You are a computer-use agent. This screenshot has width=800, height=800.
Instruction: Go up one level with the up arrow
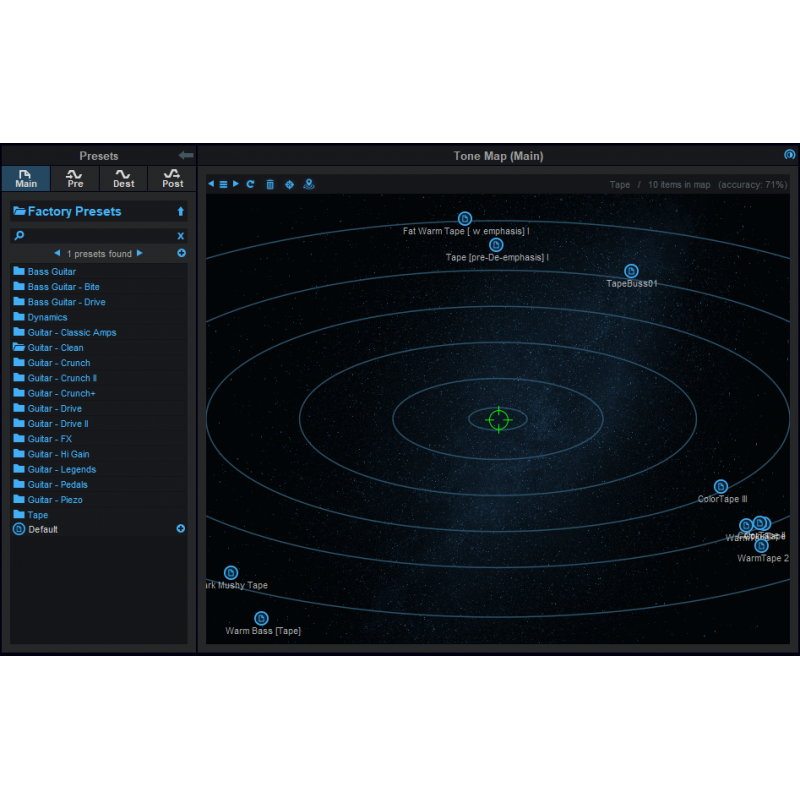coord(181,211)
